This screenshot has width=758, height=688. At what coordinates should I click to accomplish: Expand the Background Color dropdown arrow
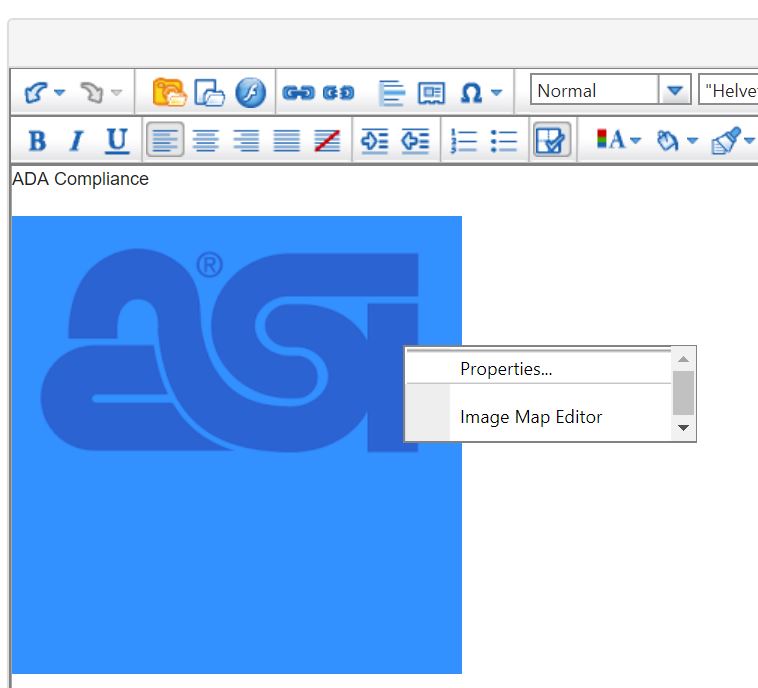692,140
